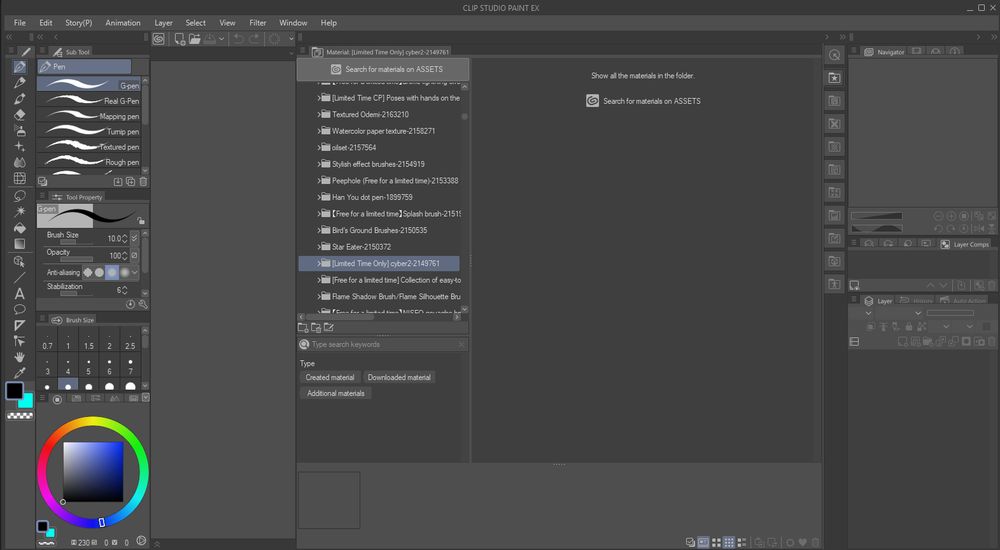
Task: Select the Balloon tool icon
Action: pyautogui.click(x=20, y=309)
